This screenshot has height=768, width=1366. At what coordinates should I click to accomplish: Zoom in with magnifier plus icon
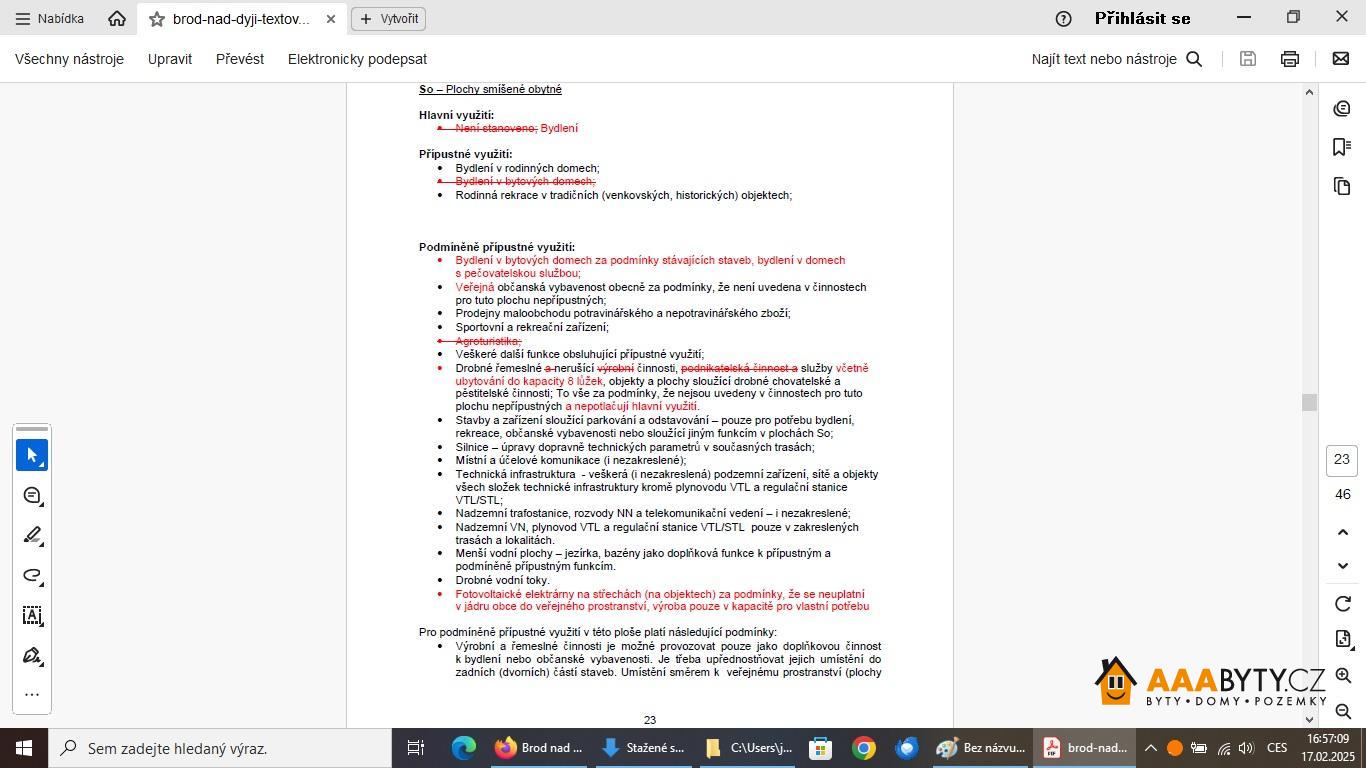pyautogui.click(x=1343, y=676)
